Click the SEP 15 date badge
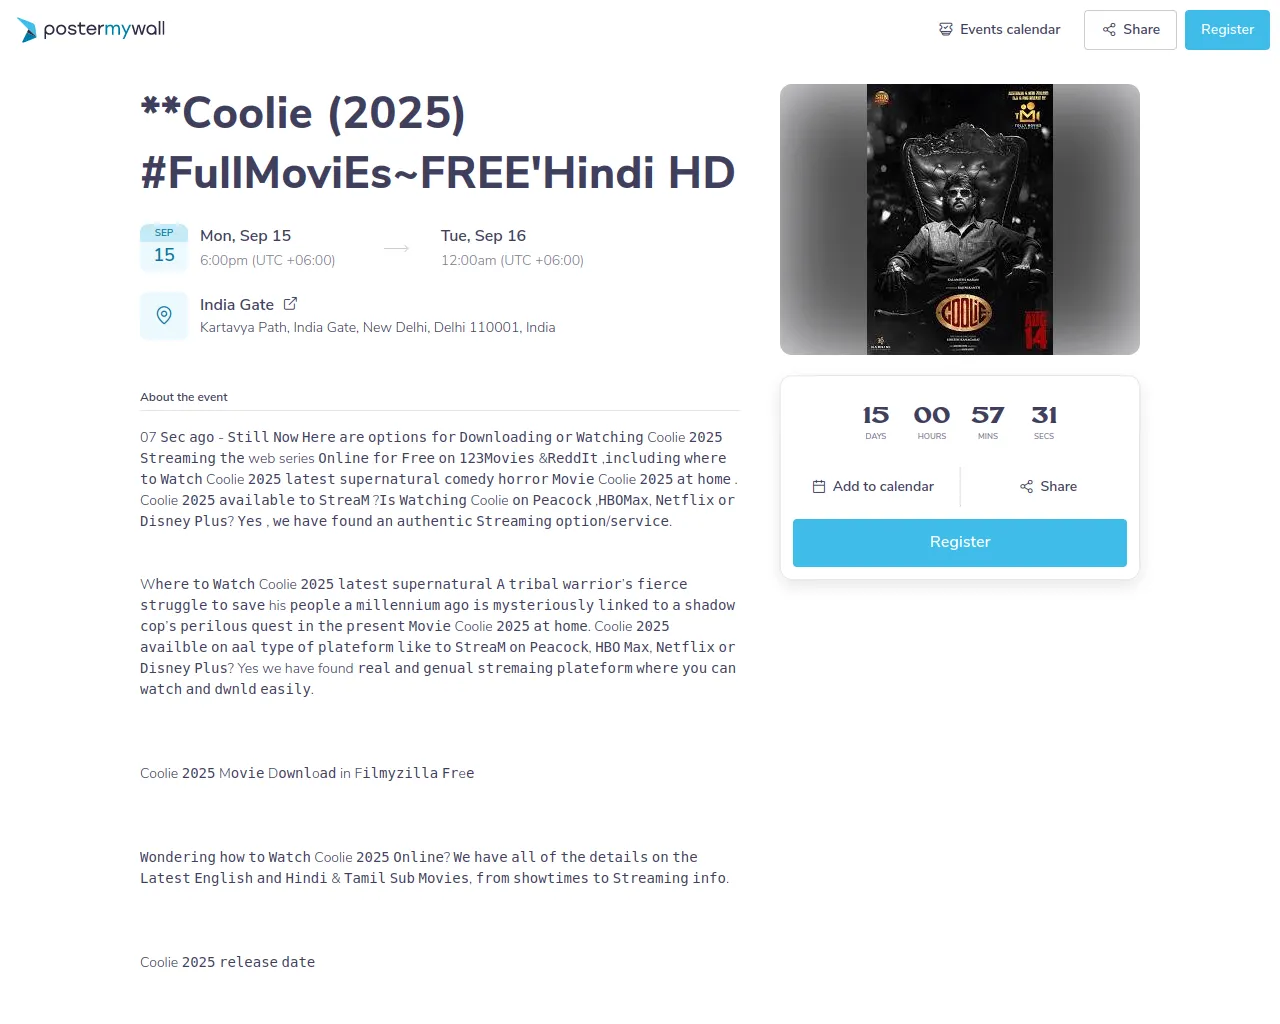The width and height of the screenshot is (1280, 1024). tap(164, 248)
